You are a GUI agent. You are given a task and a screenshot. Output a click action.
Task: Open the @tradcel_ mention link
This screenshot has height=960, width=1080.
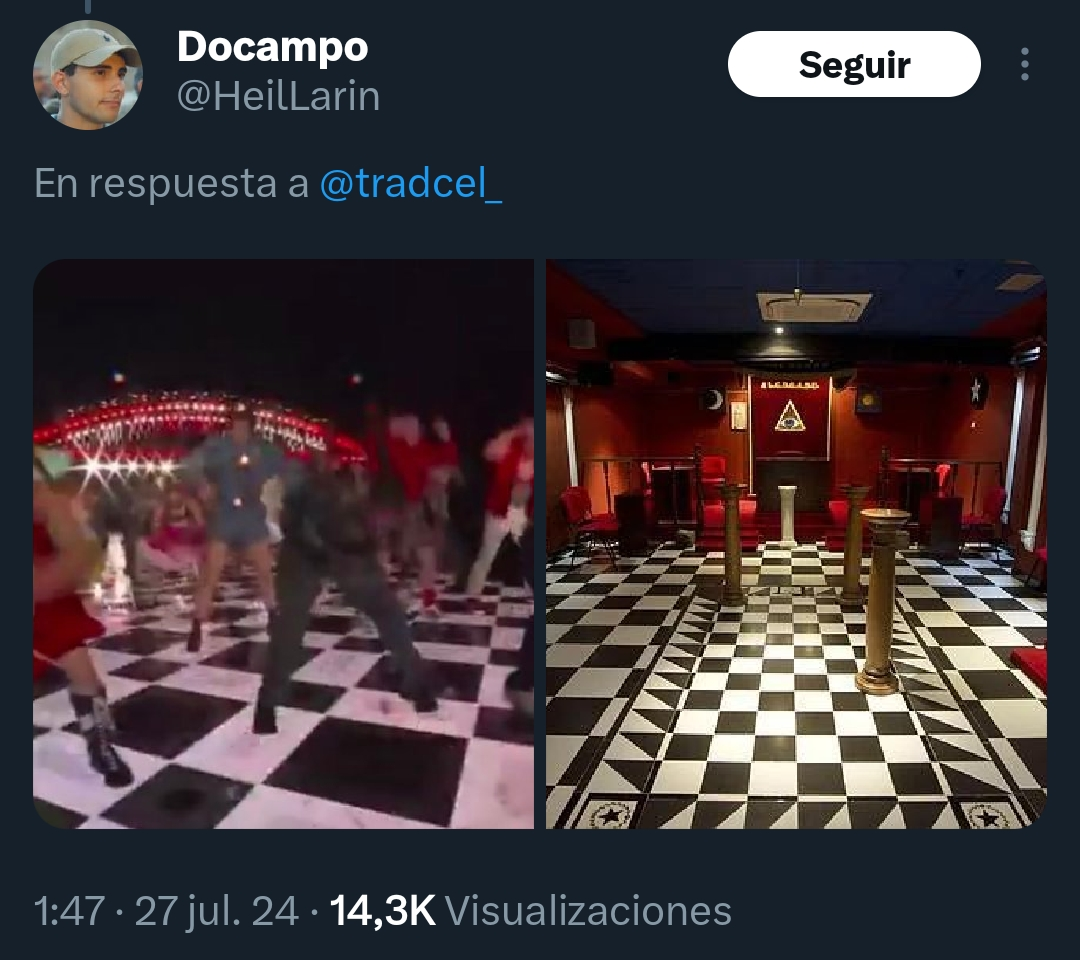[x=411, y=182]
